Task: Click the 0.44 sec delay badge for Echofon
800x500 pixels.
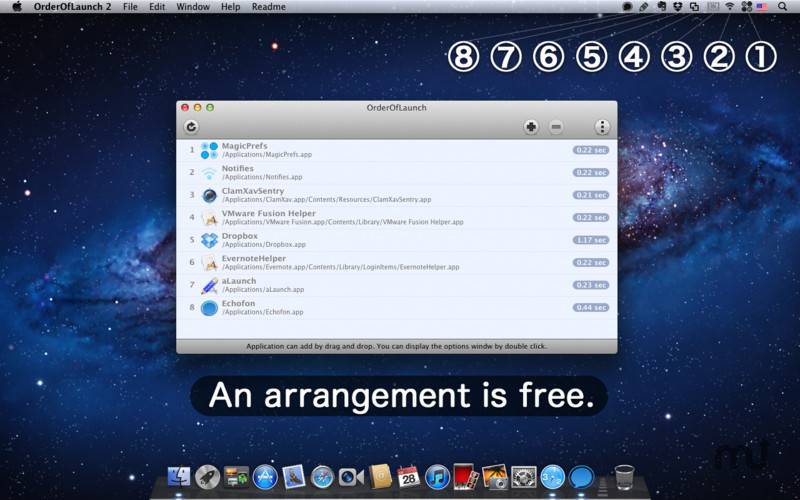Action: click(x=591, y=307)
